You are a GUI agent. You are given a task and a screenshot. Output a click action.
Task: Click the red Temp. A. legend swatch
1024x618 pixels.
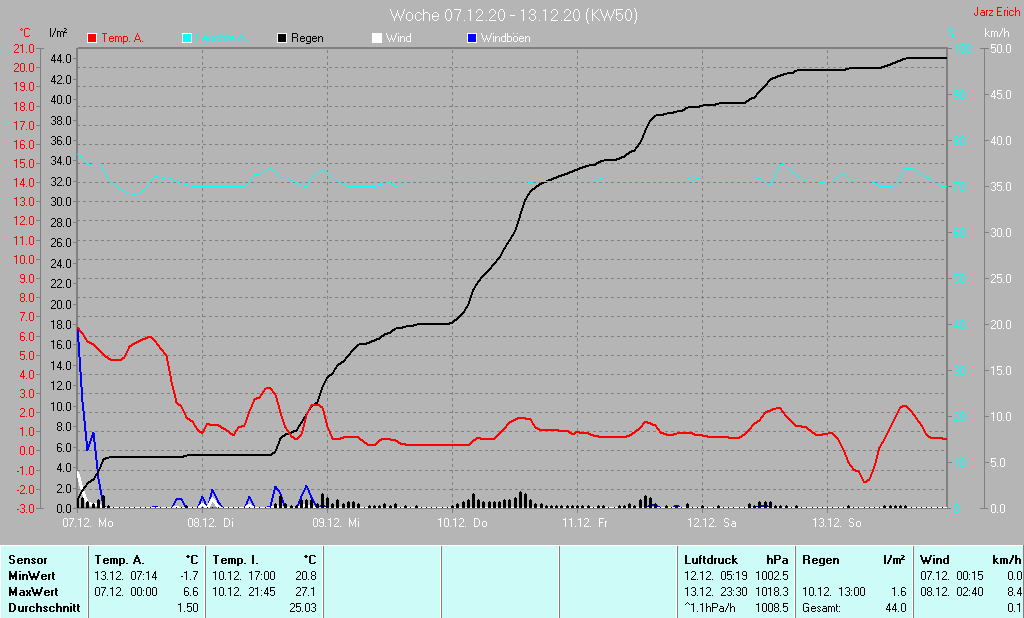[92, 38]
